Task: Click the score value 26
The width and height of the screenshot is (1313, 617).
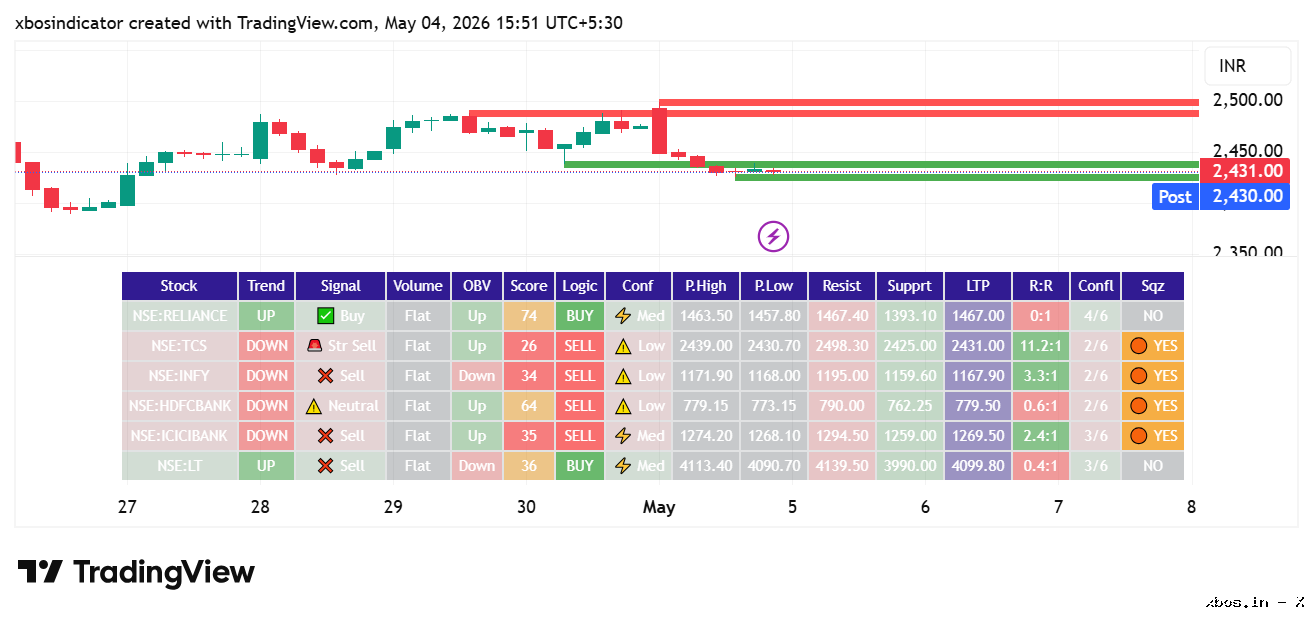Action: point(529,346)
